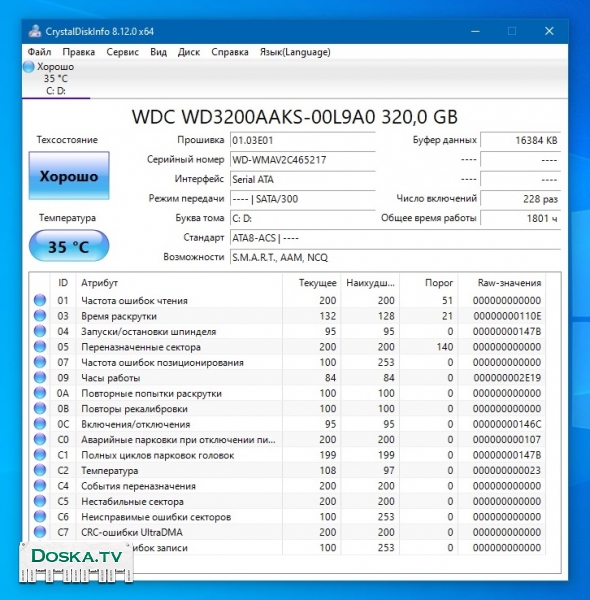Click status orb for row 04 Запуски/остановки шпинделя
Viewport: 590px width, 600px height.
[x=40, y=331]
